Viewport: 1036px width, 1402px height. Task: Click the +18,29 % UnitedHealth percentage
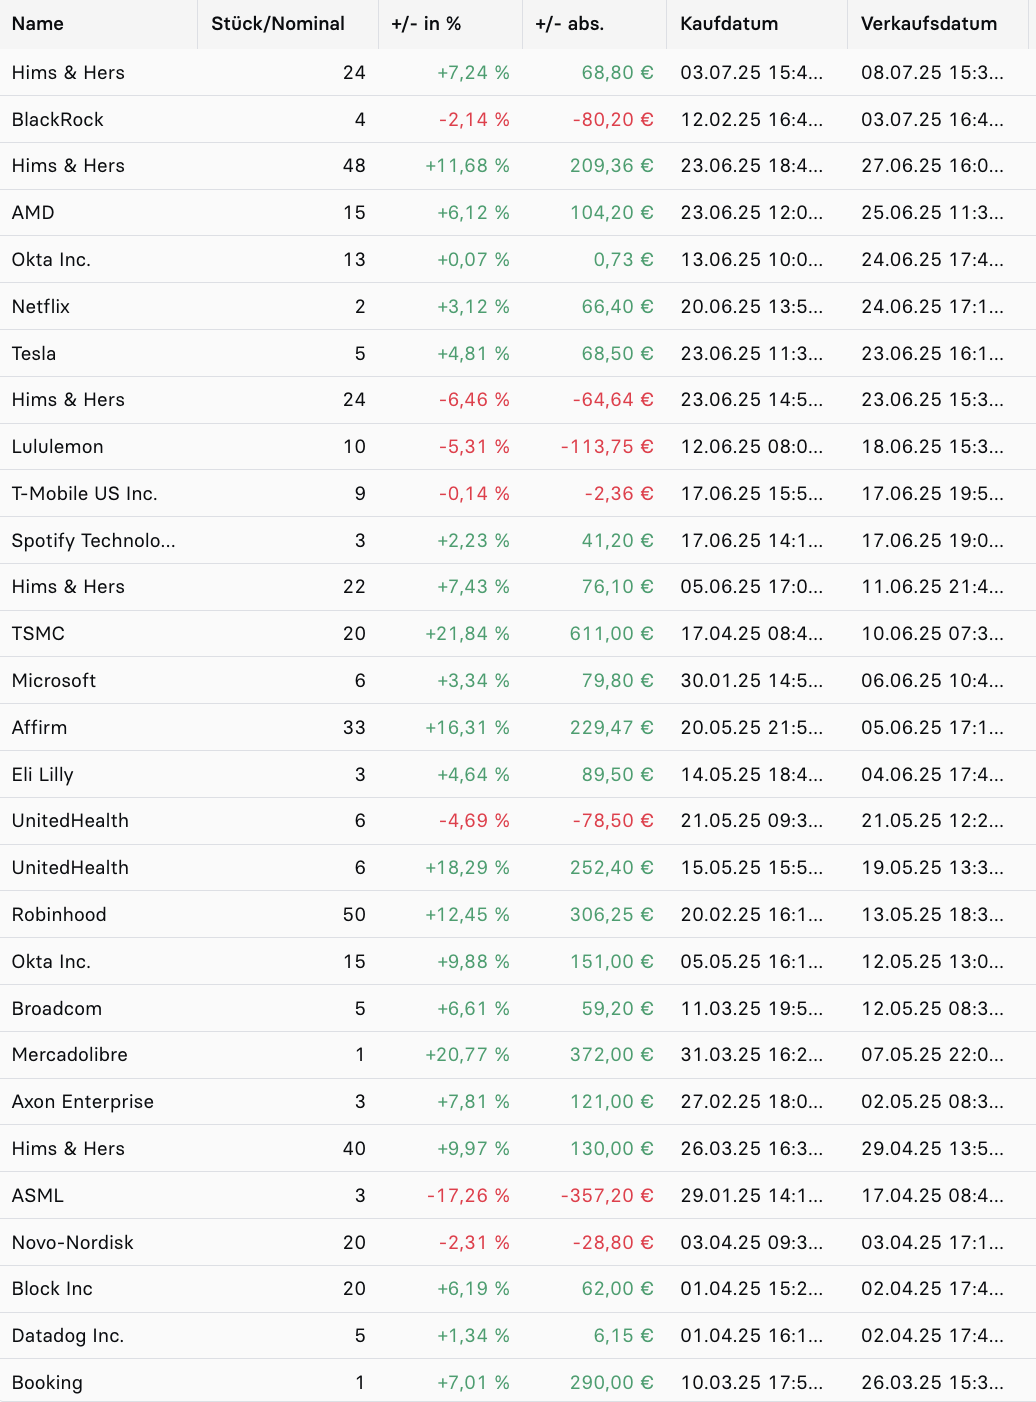467,868
